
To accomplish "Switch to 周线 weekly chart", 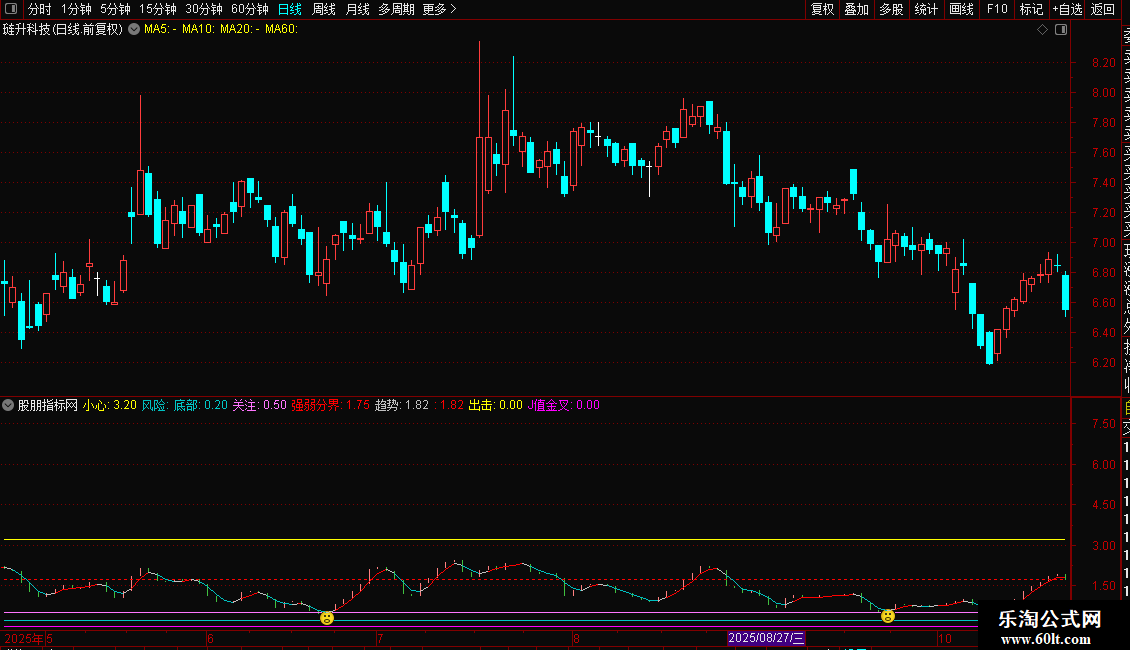I will click(x=324, y=9).
